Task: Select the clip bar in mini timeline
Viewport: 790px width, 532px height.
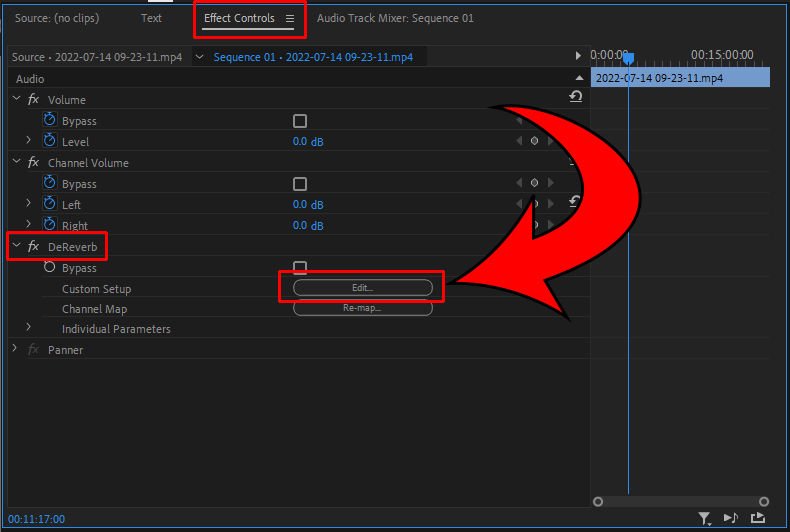Action: (680, 78)
